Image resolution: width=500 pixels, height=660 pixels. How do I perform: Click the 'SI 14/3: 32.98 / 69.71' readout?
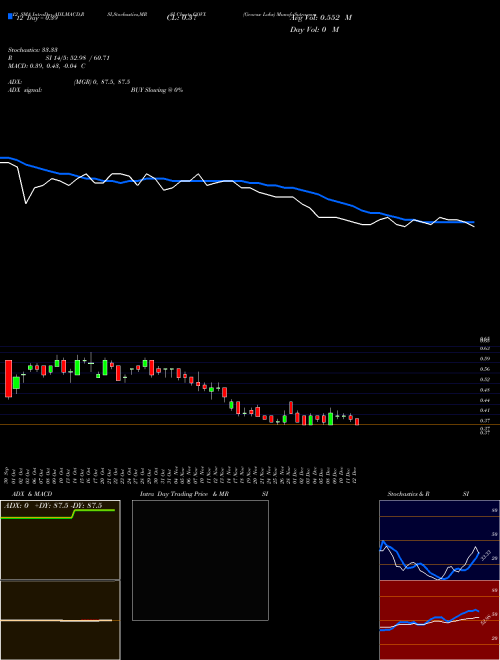(78, 58)
